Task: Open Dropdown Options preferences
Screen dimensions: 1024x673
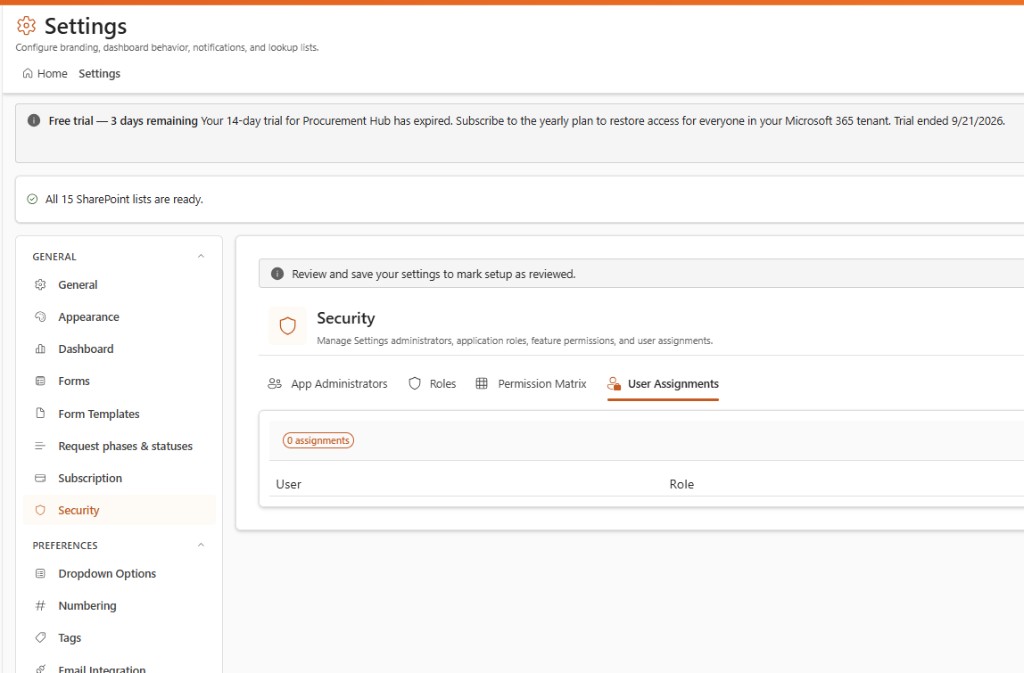Action: [x=120, y=573]
